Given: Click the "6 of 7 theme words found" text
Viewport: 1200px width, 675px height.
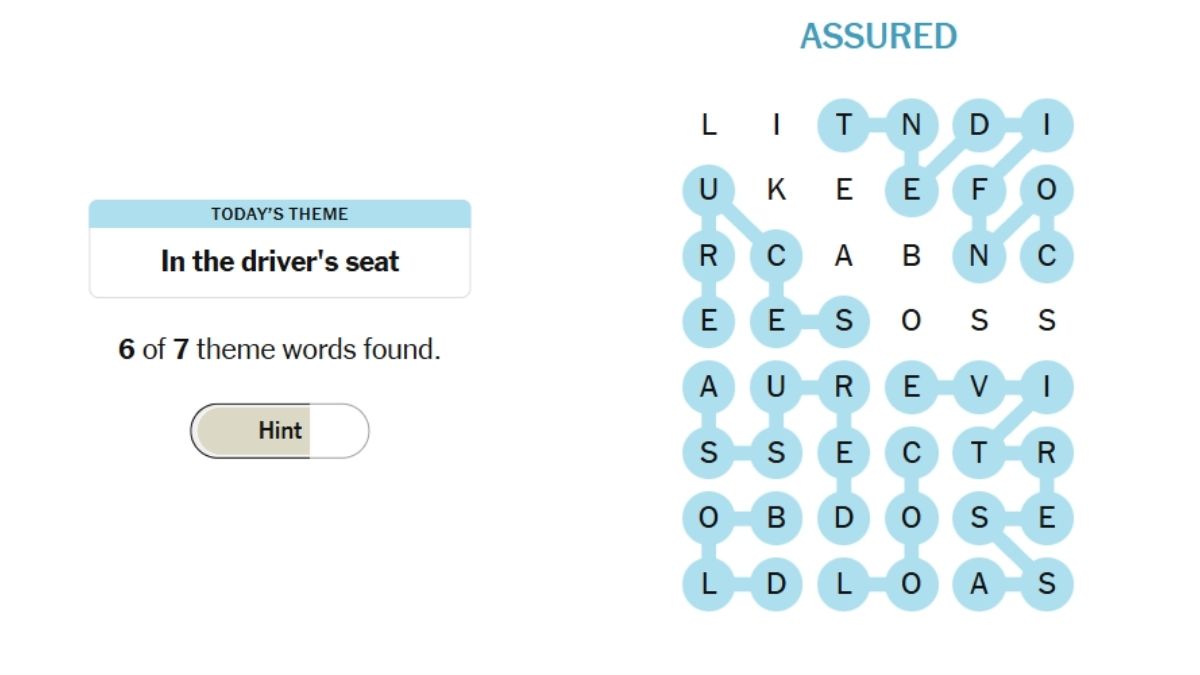Looking at the screenshot, I should (x=280, y=350).
